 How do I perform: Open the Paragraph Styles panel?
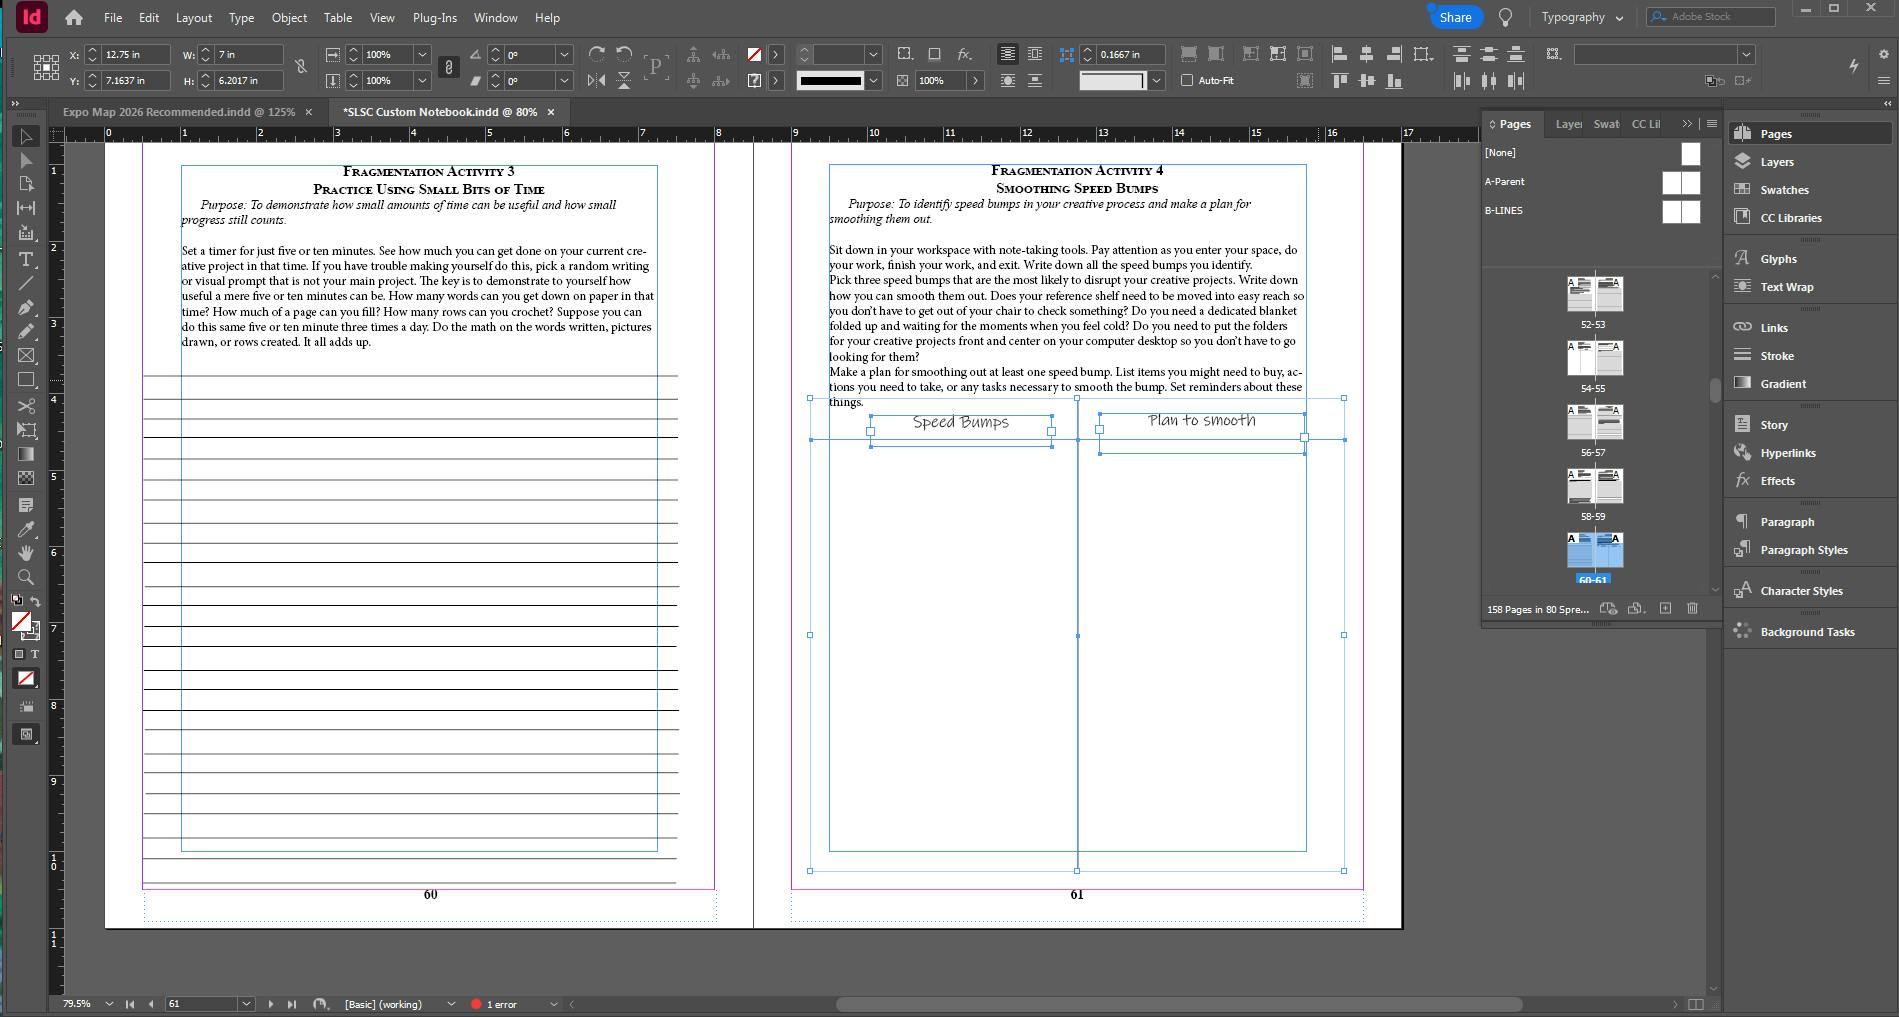click(x=1803, y=550)
